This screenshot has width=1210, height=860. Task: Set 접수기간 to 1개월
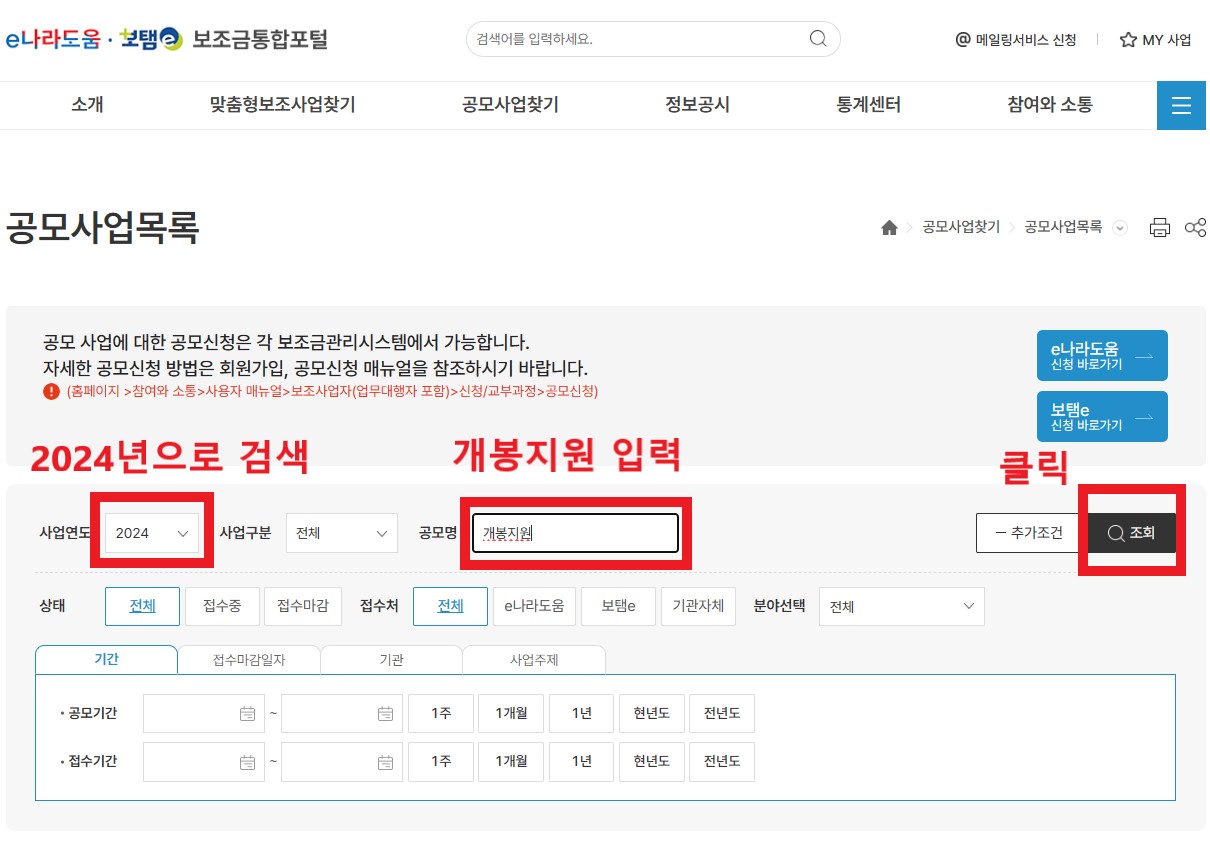pyautogui.click(x=510, y=762)
